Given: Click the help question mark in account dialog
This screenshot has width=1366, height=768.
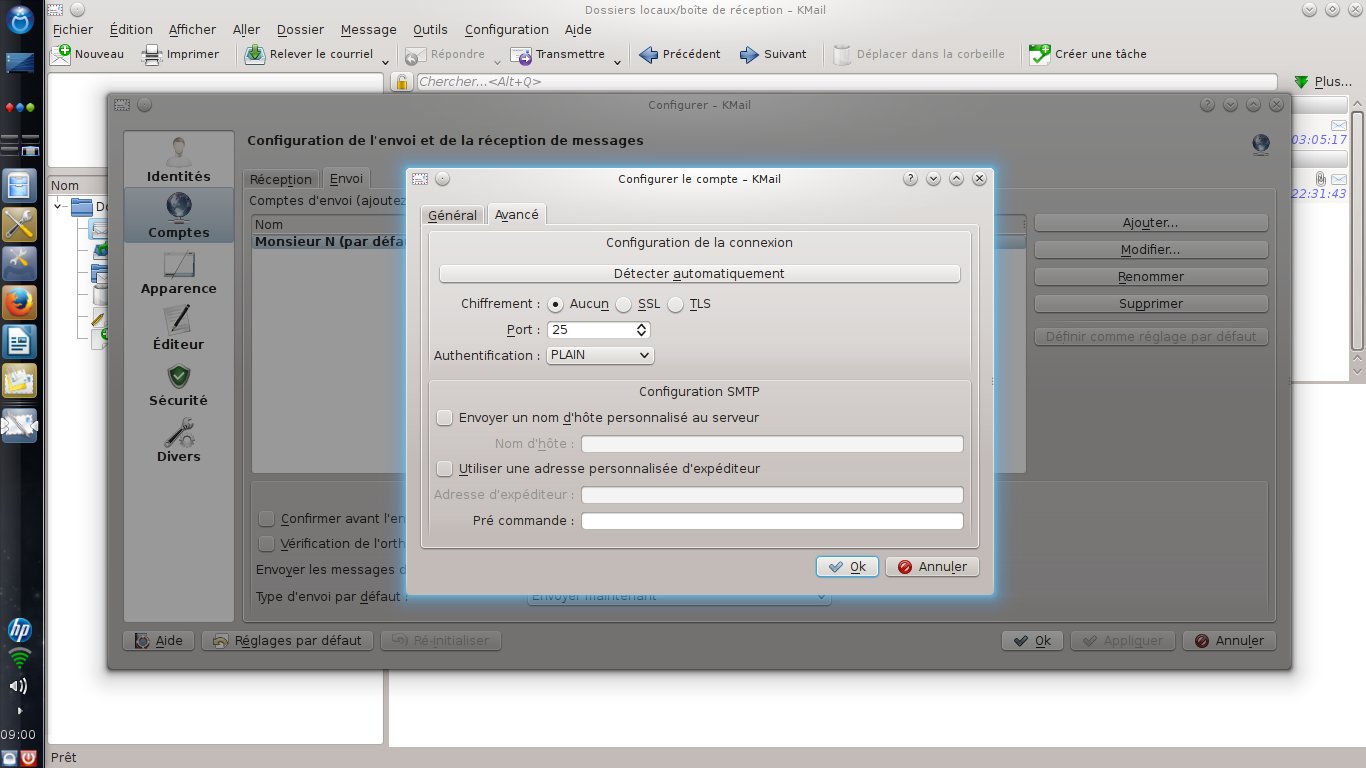Looking at the screenshot, I should 910,179.
